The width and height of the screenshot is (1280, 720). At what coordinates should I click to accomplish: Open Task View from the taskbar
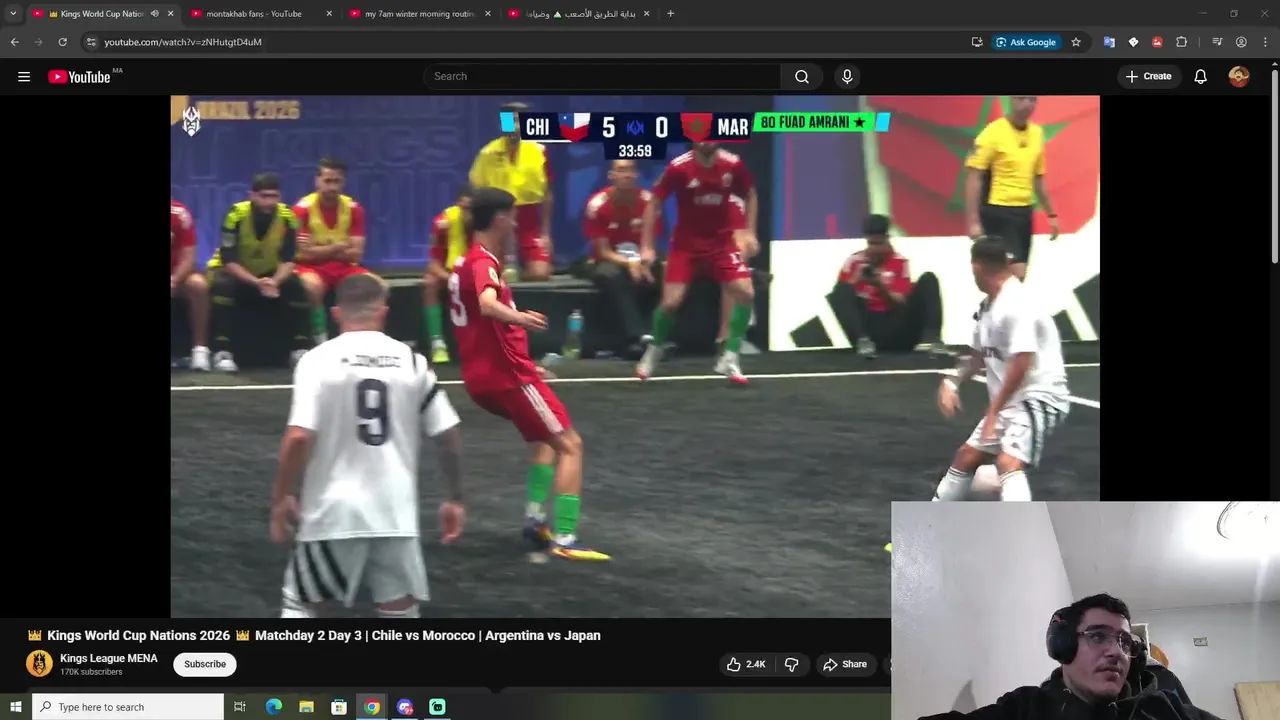pyautogui.click(x=240, y=707)
